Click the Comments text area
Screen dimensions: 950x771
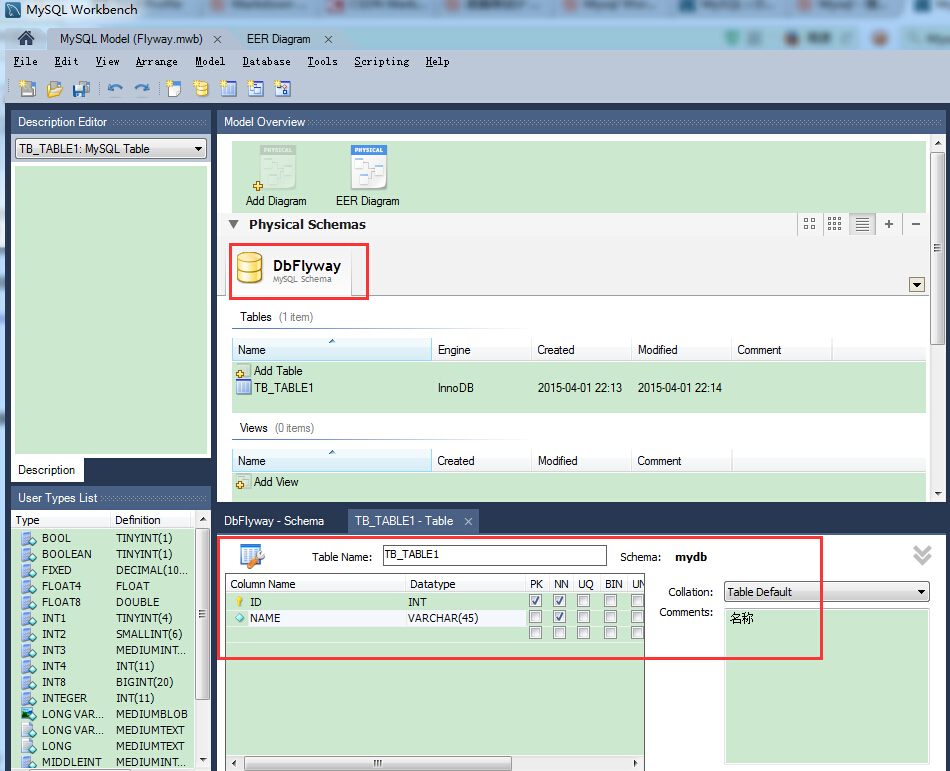tap(826, 686)
